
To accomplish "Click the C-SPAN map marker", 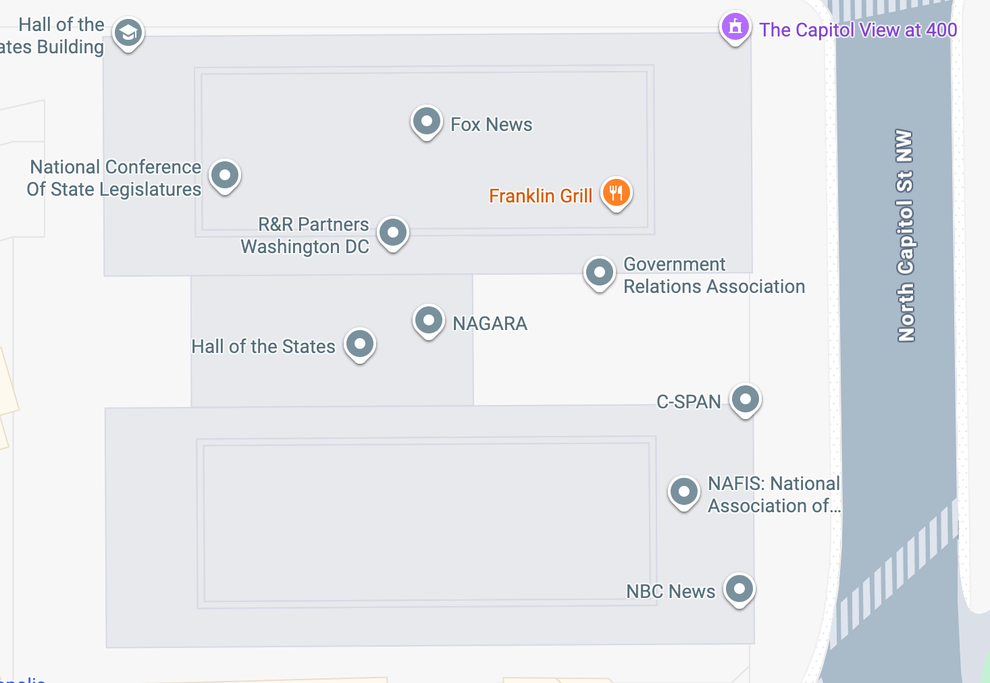I will [745, 400].
